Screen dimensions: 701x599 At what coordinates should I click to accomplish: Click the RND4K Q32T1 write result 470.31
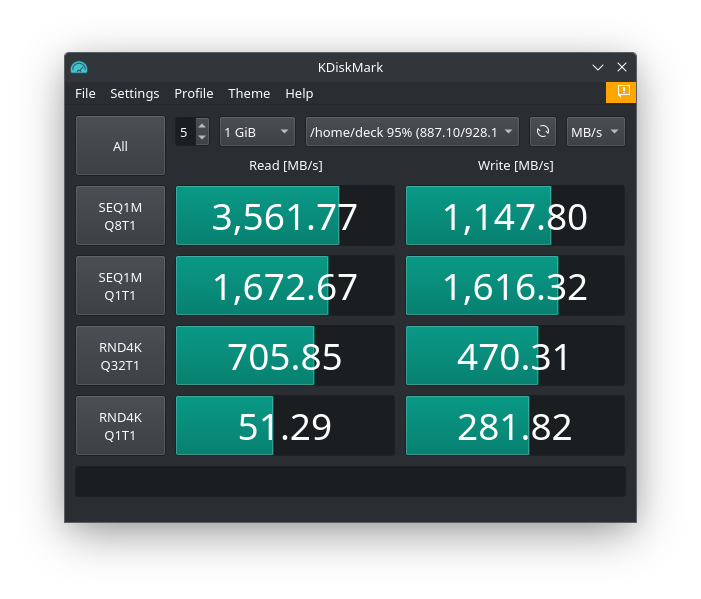click(x=515, y=355)
